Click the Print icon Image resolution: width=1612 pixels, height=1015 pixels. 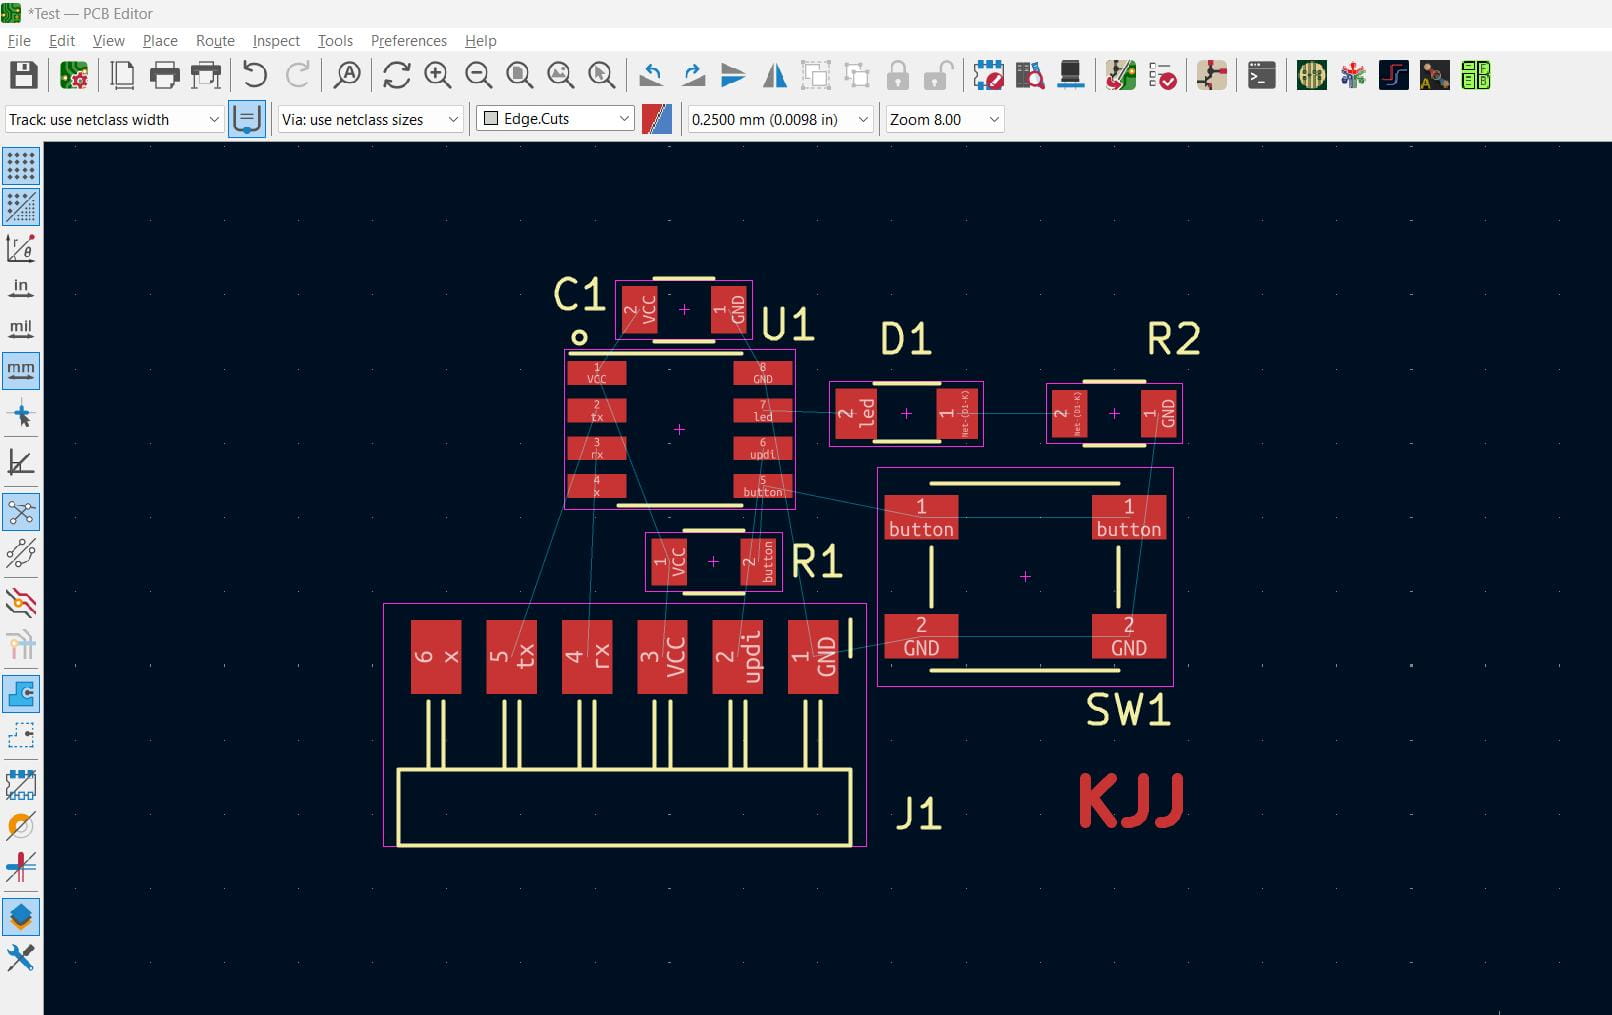coord(164,75)
